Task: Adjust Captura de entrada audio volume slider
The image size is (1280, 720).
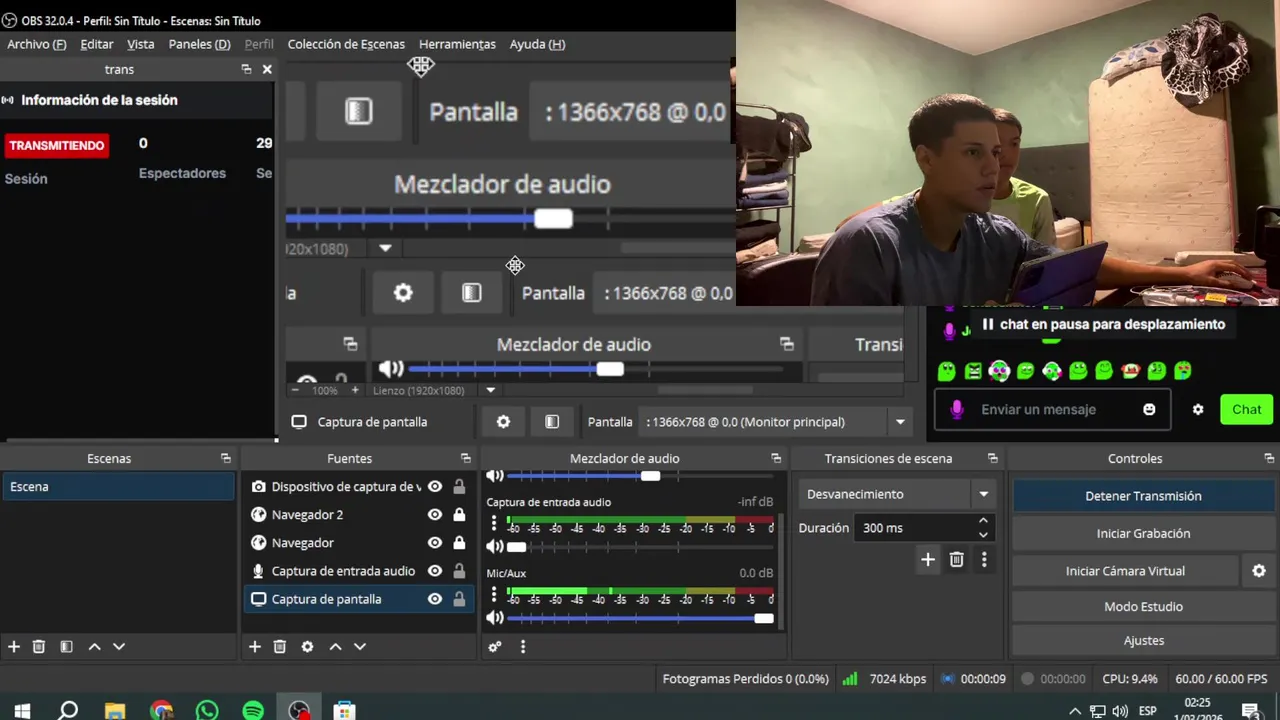Action: coord(641,547)
